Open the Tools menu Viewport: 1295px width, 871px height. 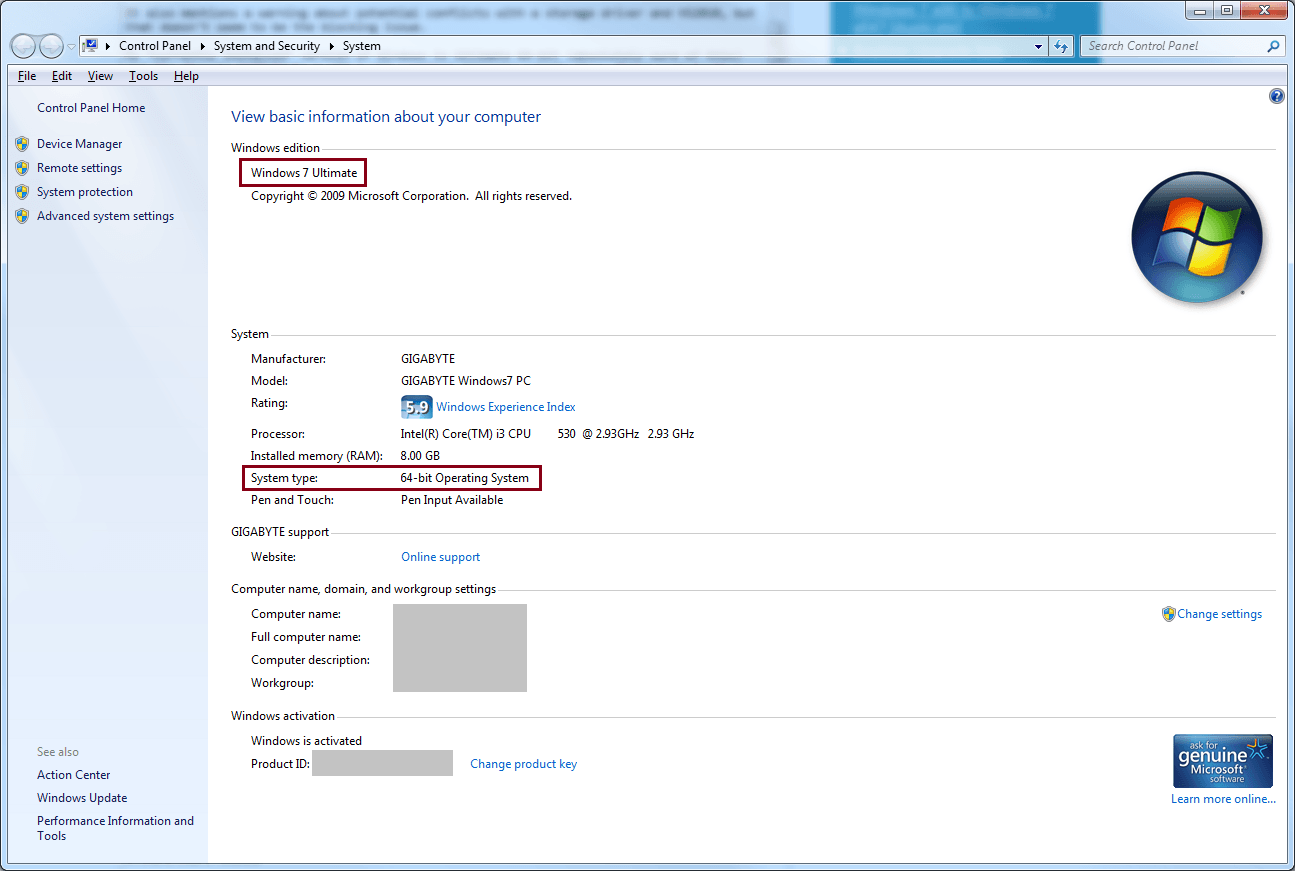pos(143,76)
